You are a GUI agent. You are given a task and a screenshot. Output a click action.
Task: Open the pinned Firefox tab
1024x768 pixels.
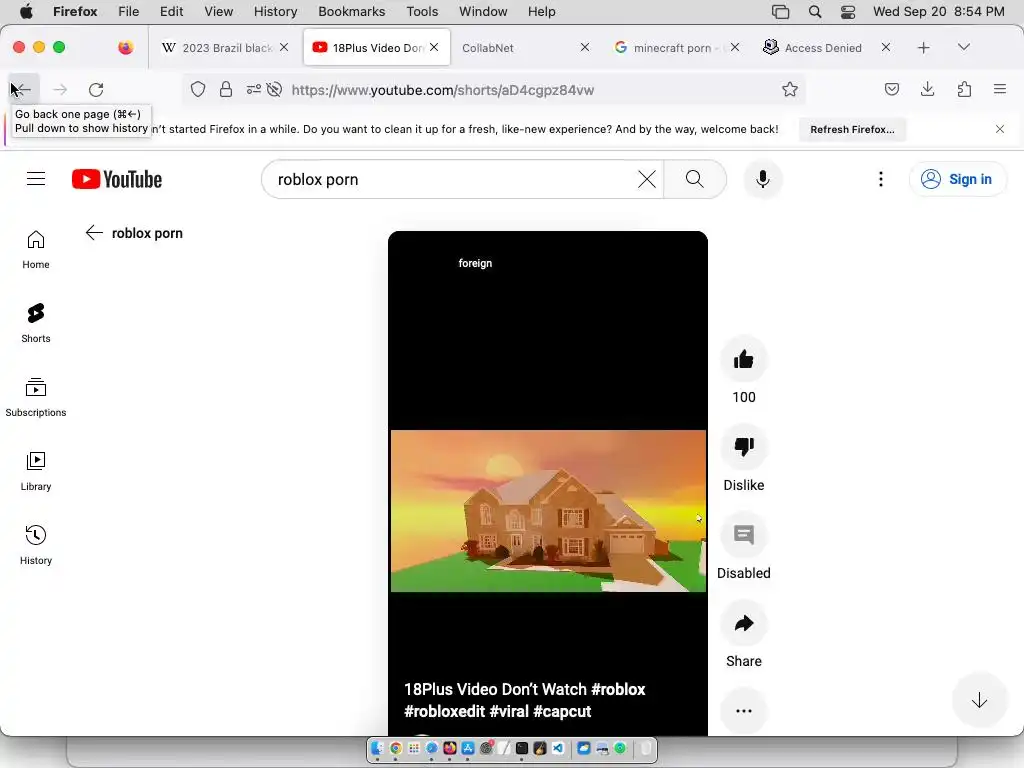[x=125, y=47]
